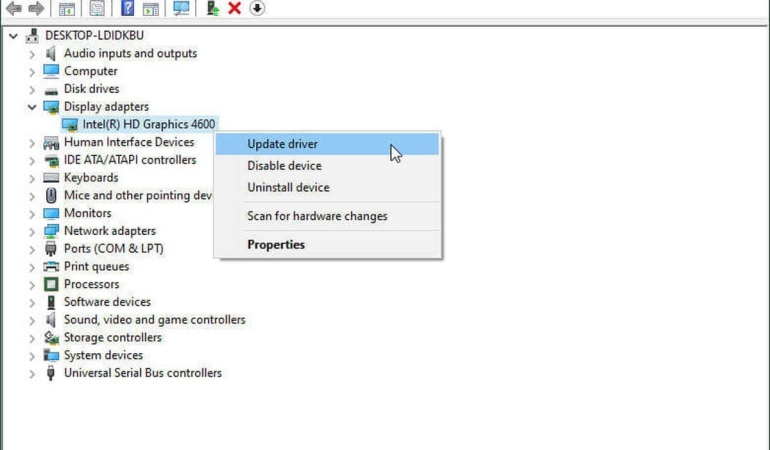770x450 pixels.
Task: Click the Forward arrow toolbar icon
Action: 36,8
